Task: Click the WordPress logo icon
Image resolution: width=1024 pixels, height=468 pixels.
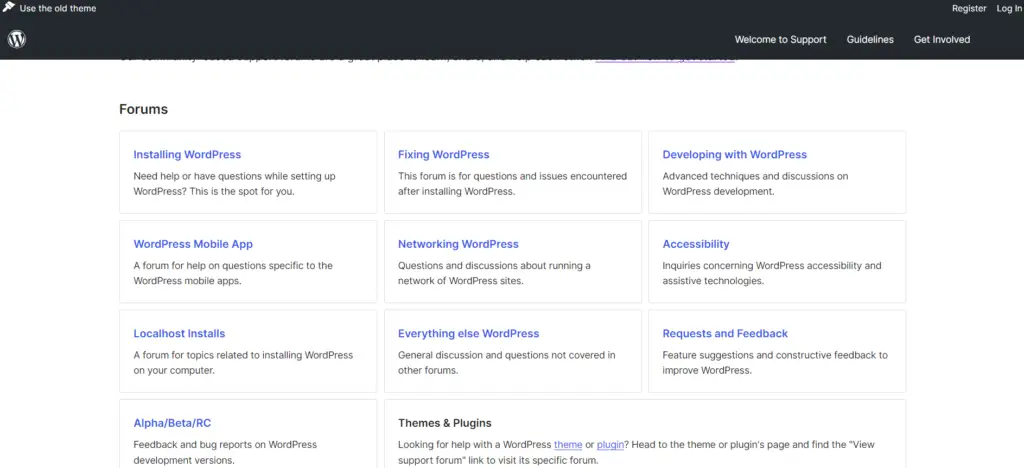Action: pos(17,39)
